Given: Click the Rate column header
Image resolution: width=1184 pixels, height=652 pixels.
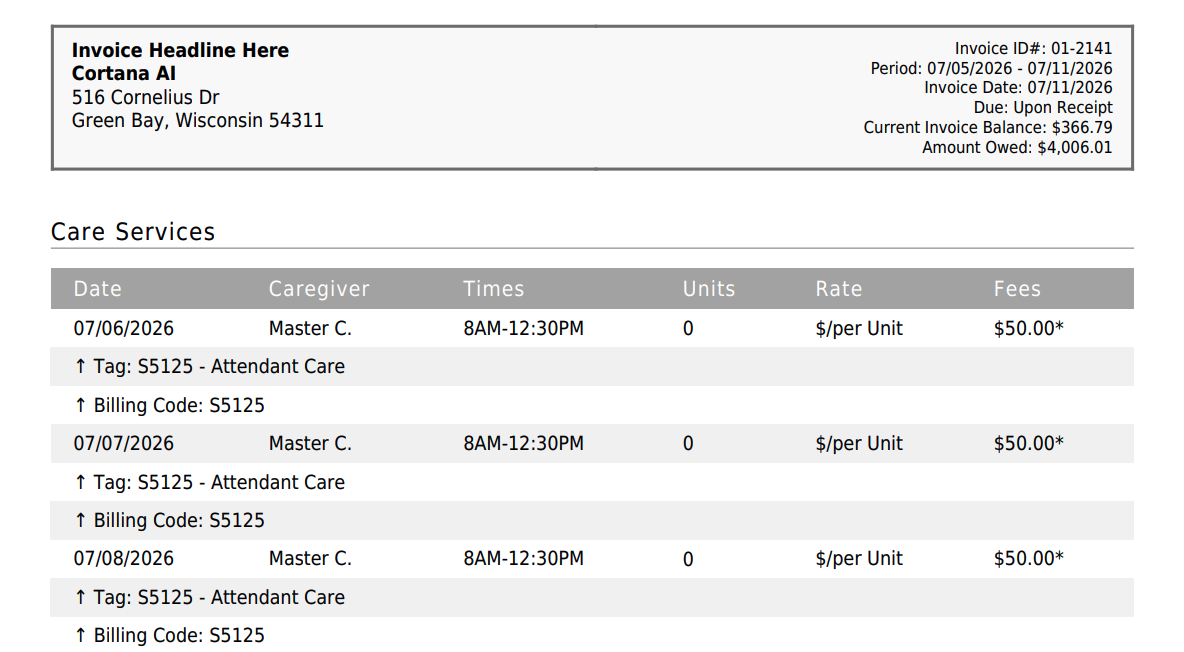Looking at the screenshot, I should tap(838, 289).
